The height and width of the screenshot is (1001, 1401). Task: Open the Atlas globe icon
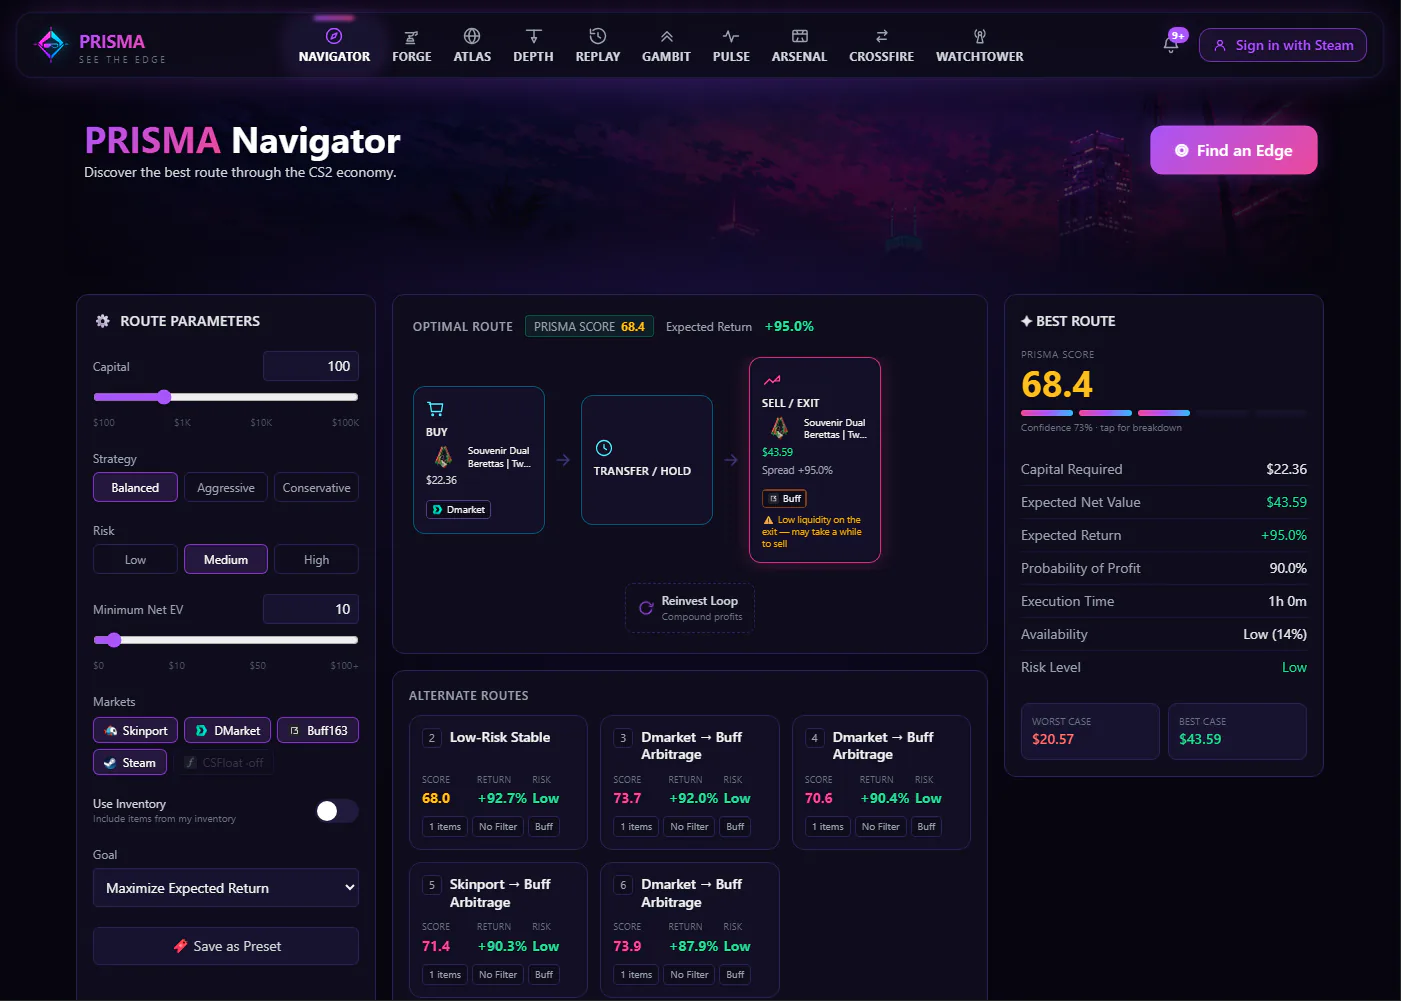(472, 36)
